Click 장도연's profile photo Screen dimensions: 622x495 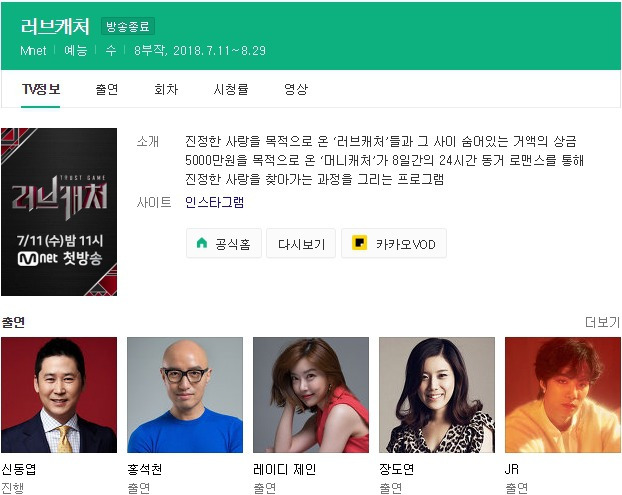[437, 395]
